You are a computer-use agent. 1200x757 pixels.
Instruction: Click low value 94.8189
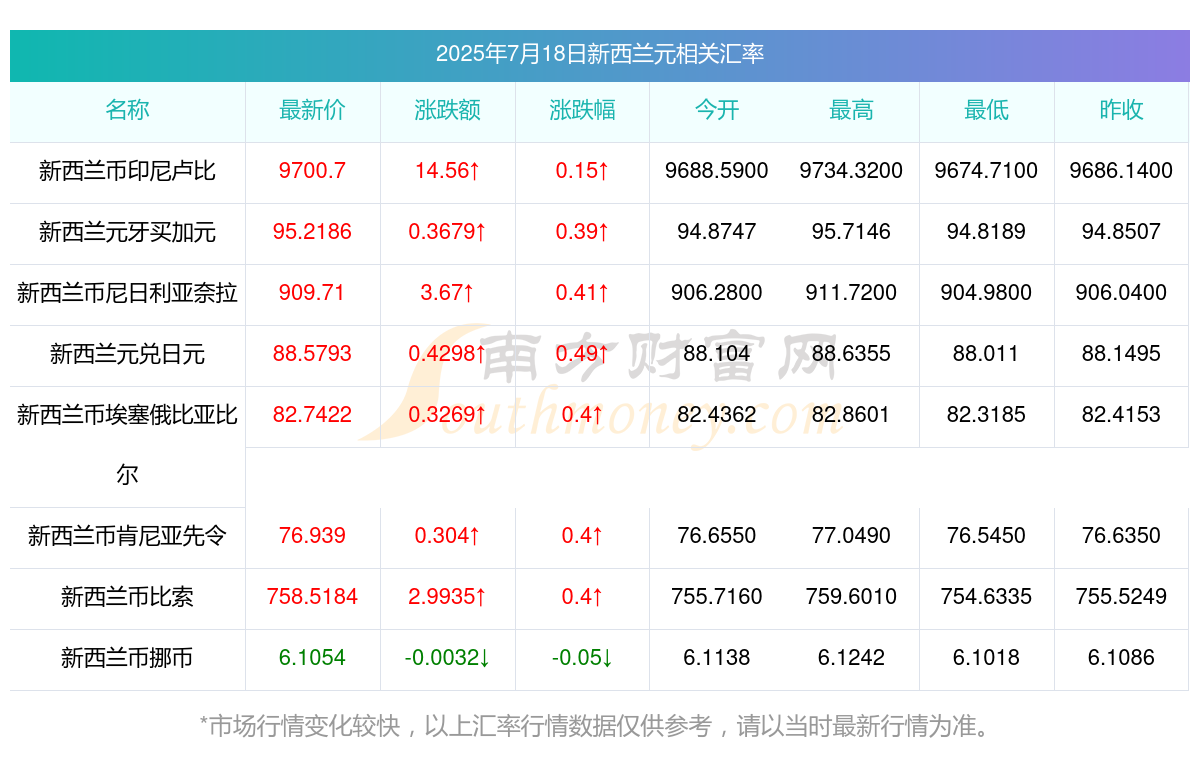[x=986, y=232]
